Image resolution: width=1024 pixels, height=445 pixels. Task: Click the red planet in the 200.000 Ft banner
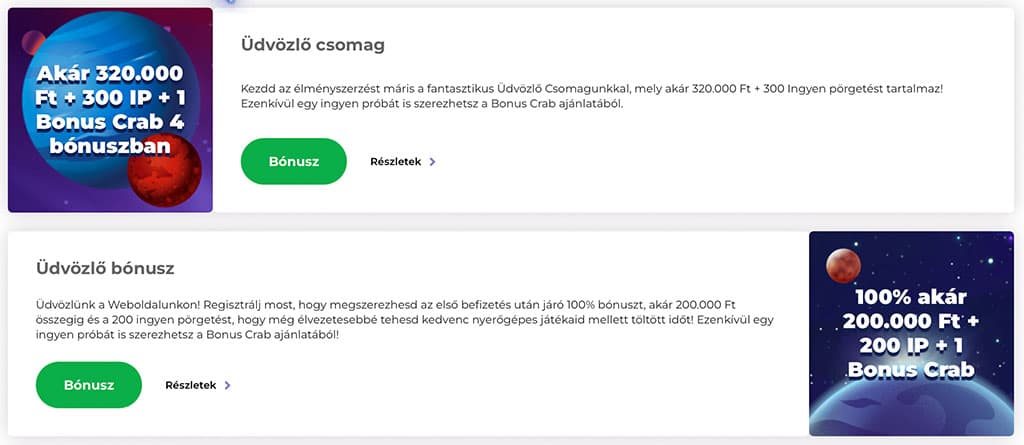tap(844, 265)
